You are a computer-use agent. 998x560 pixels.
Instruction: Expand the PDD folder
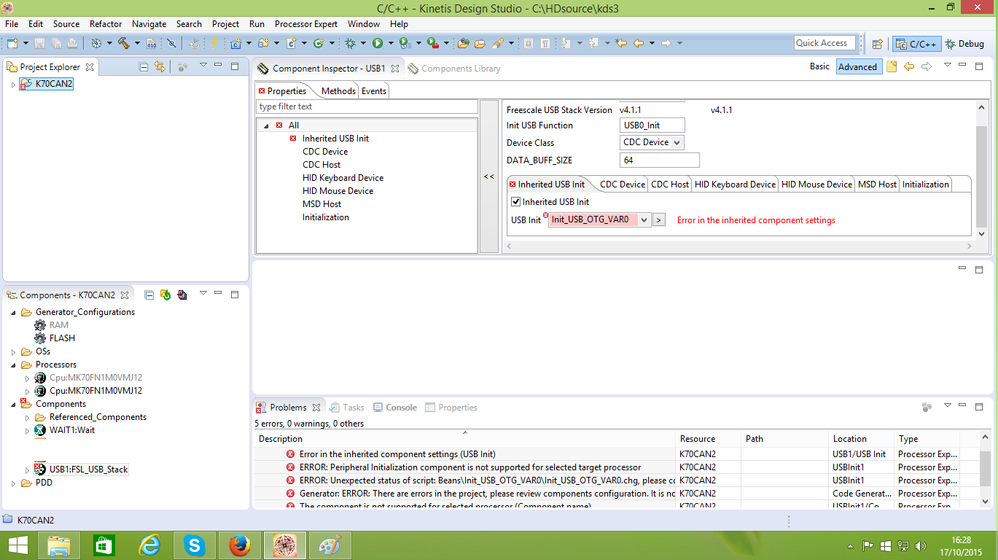13,484
